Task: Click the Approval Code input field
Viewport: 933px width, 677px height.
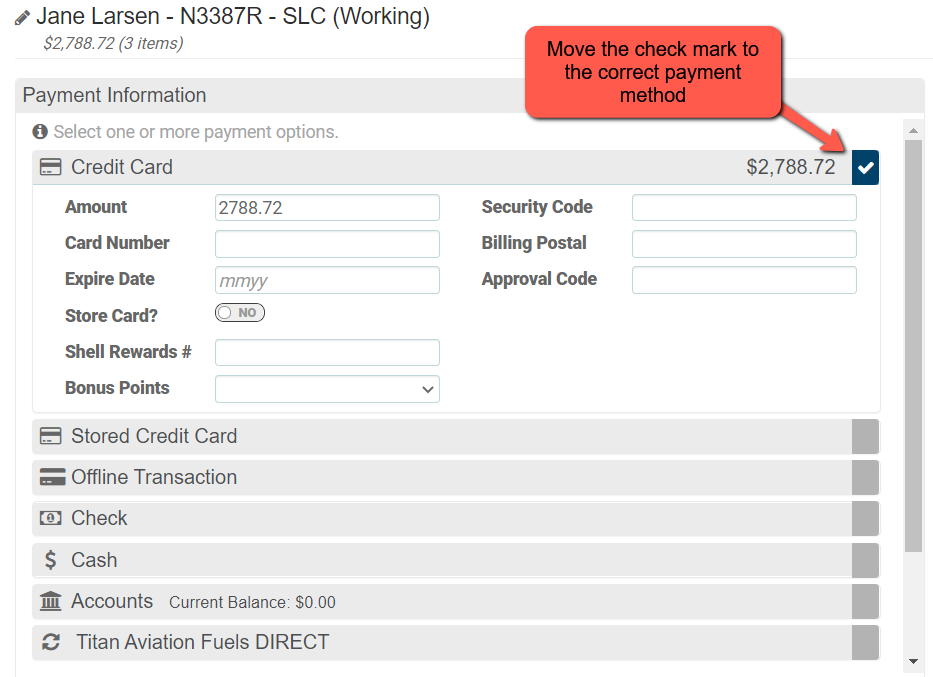Action: 744,280
